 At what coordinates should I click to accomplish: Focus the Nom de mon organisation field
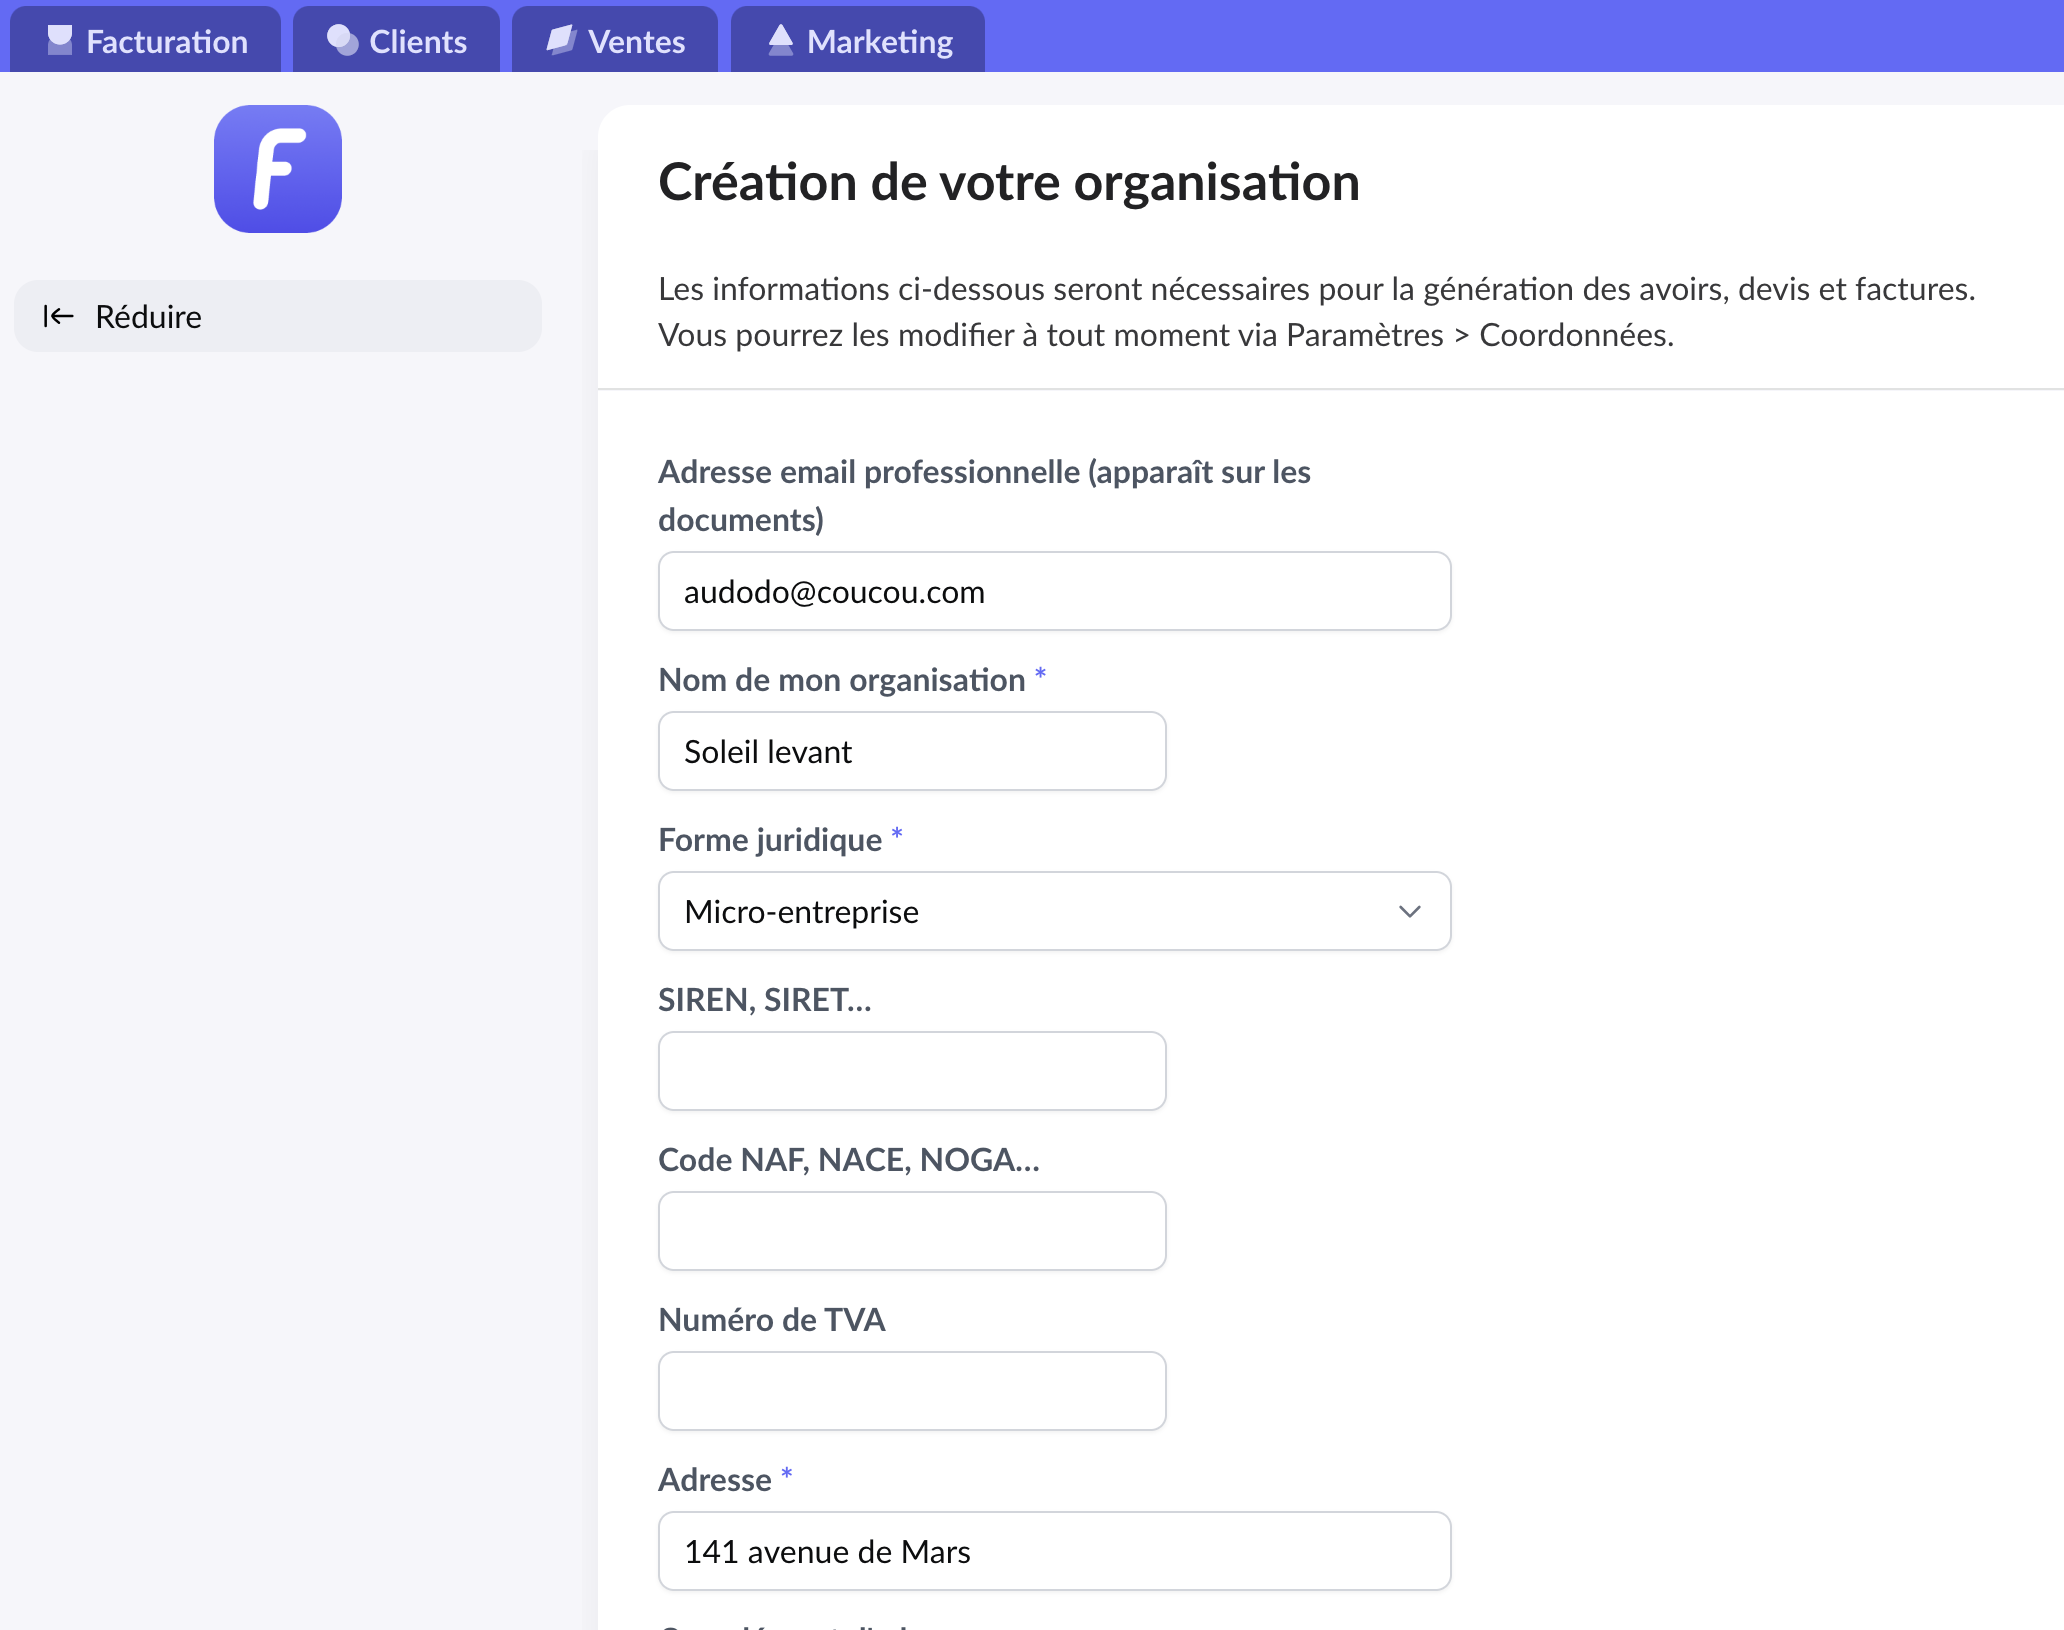[912, 751]
